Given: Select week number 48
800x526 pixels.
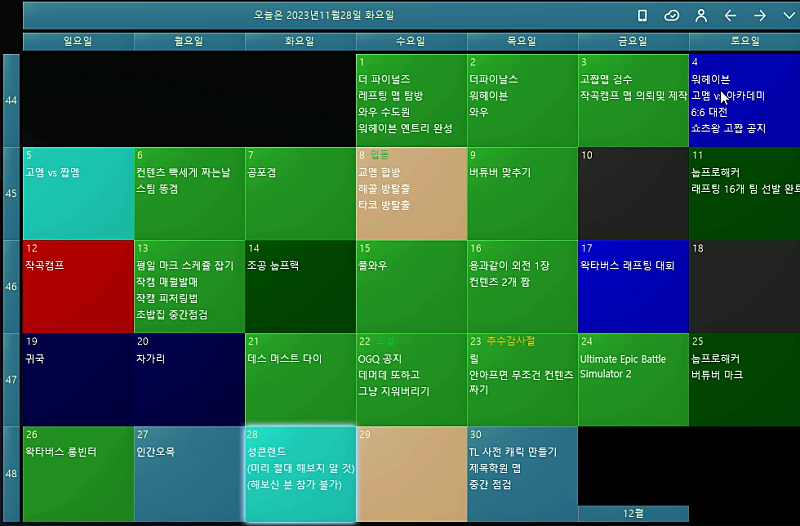Looking at the screenshot, I should 11,474.
